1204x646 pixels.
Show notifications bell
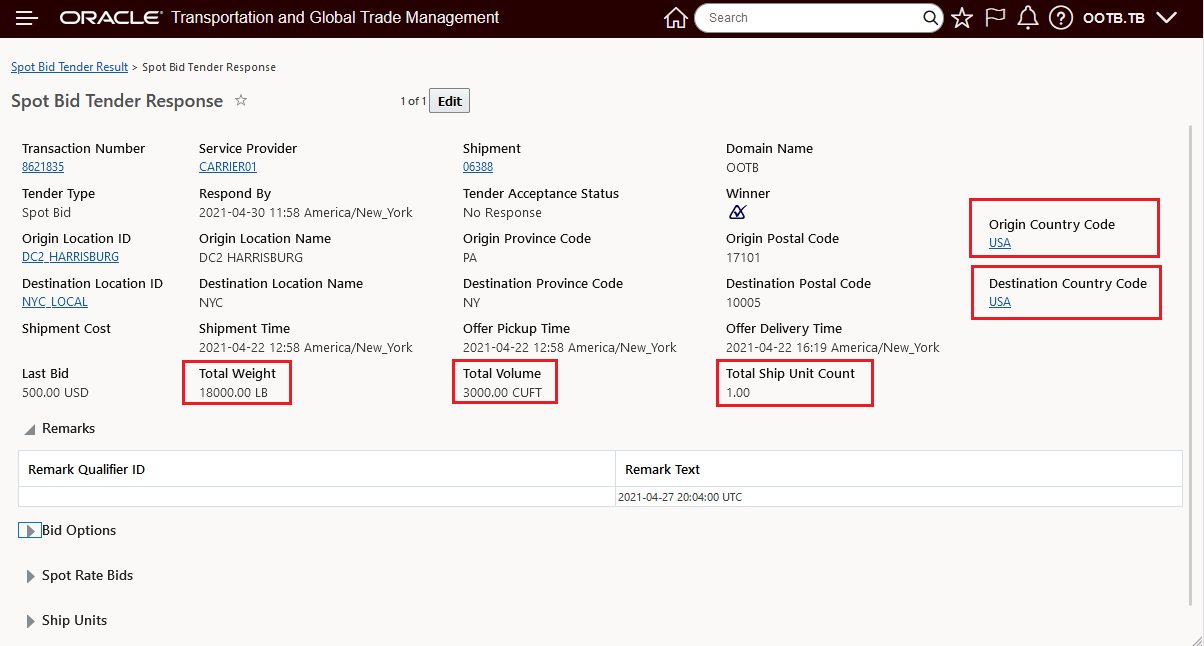point(1027,18)
